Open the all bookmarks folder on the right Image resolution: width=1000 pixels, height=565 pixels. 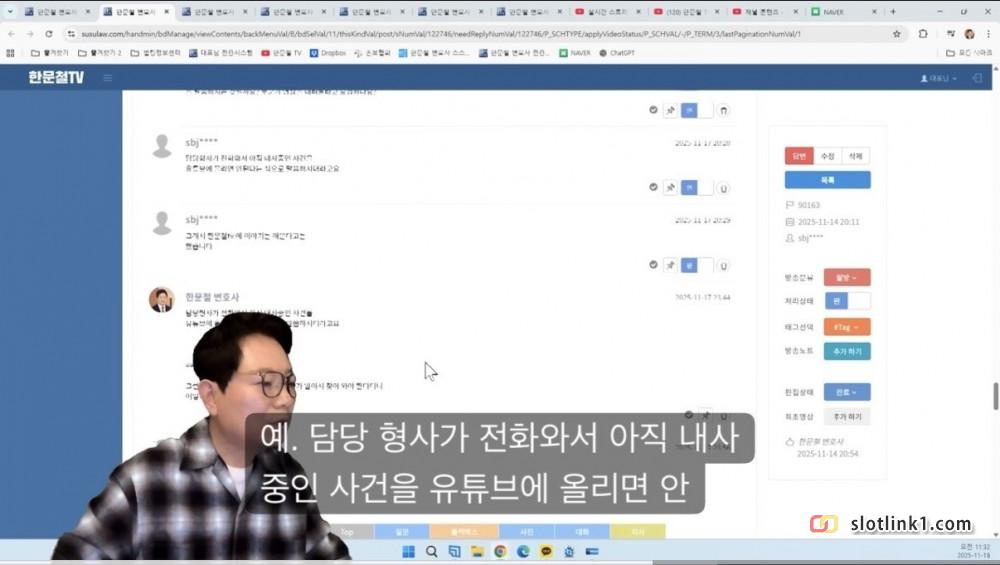[x=969, y=53]
